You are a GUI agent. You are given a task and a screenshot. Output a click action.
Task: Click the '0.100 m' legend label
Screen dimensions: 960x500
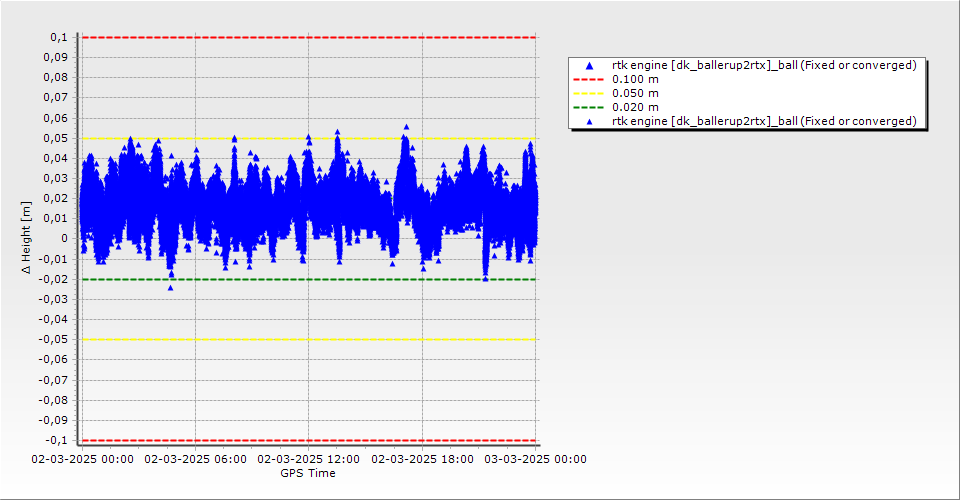[x=636, y=80]
